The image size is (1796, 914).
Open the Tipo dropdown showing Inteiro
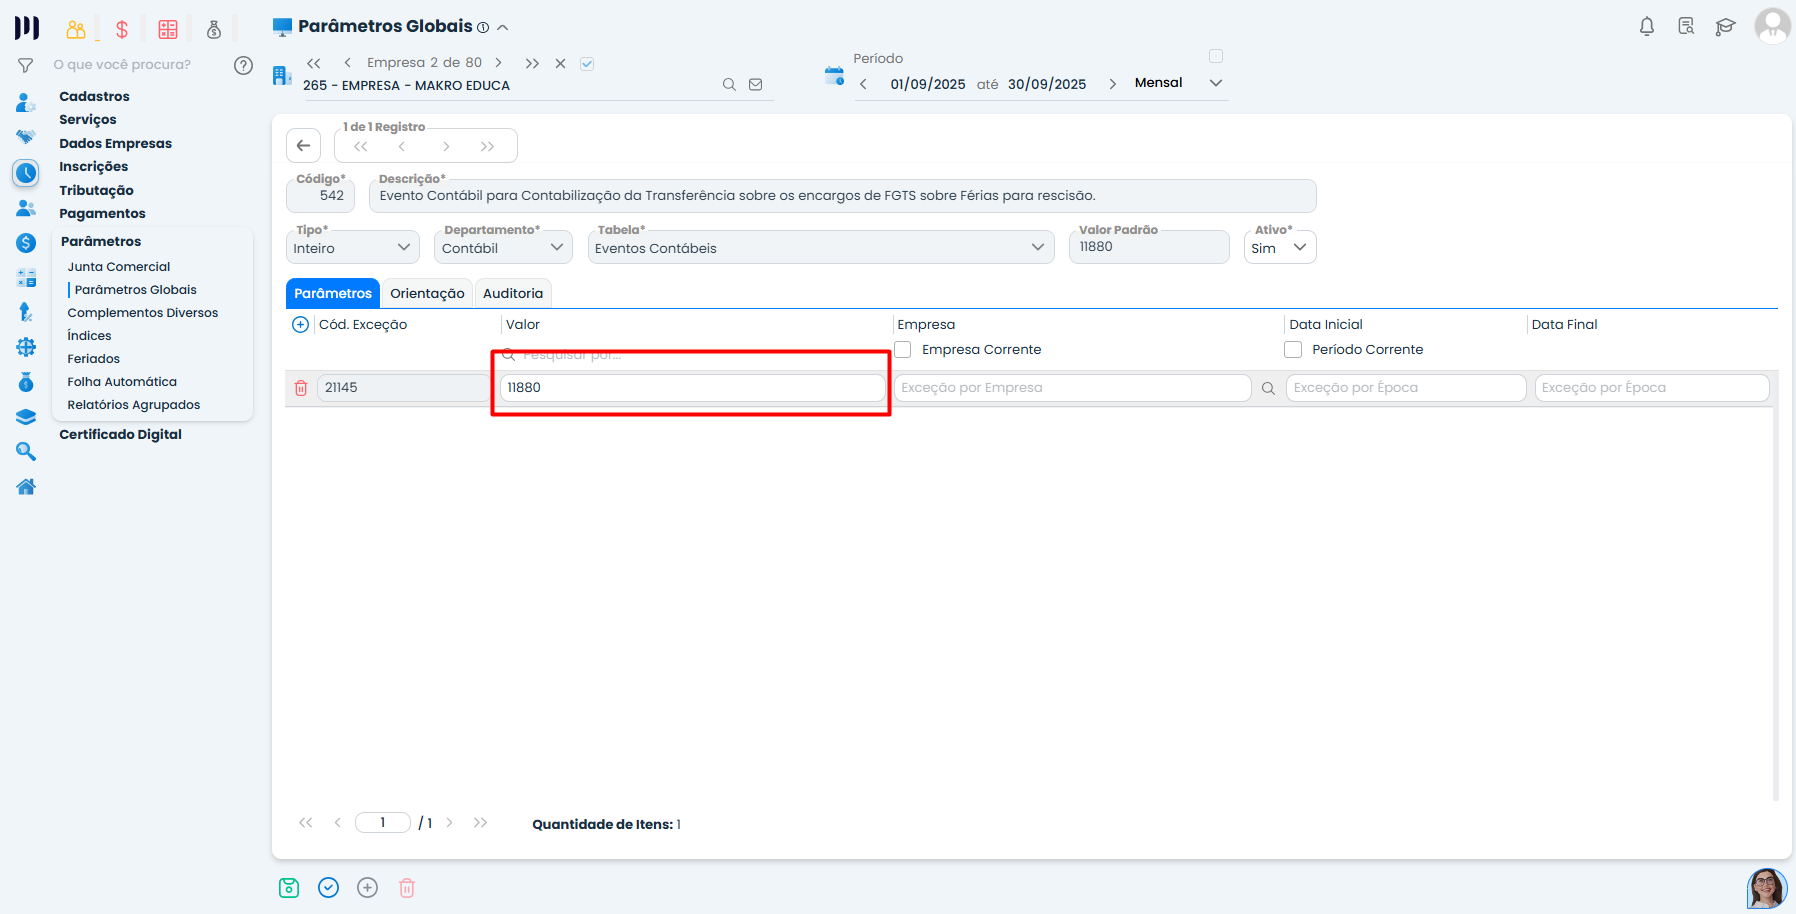[352, 248]
